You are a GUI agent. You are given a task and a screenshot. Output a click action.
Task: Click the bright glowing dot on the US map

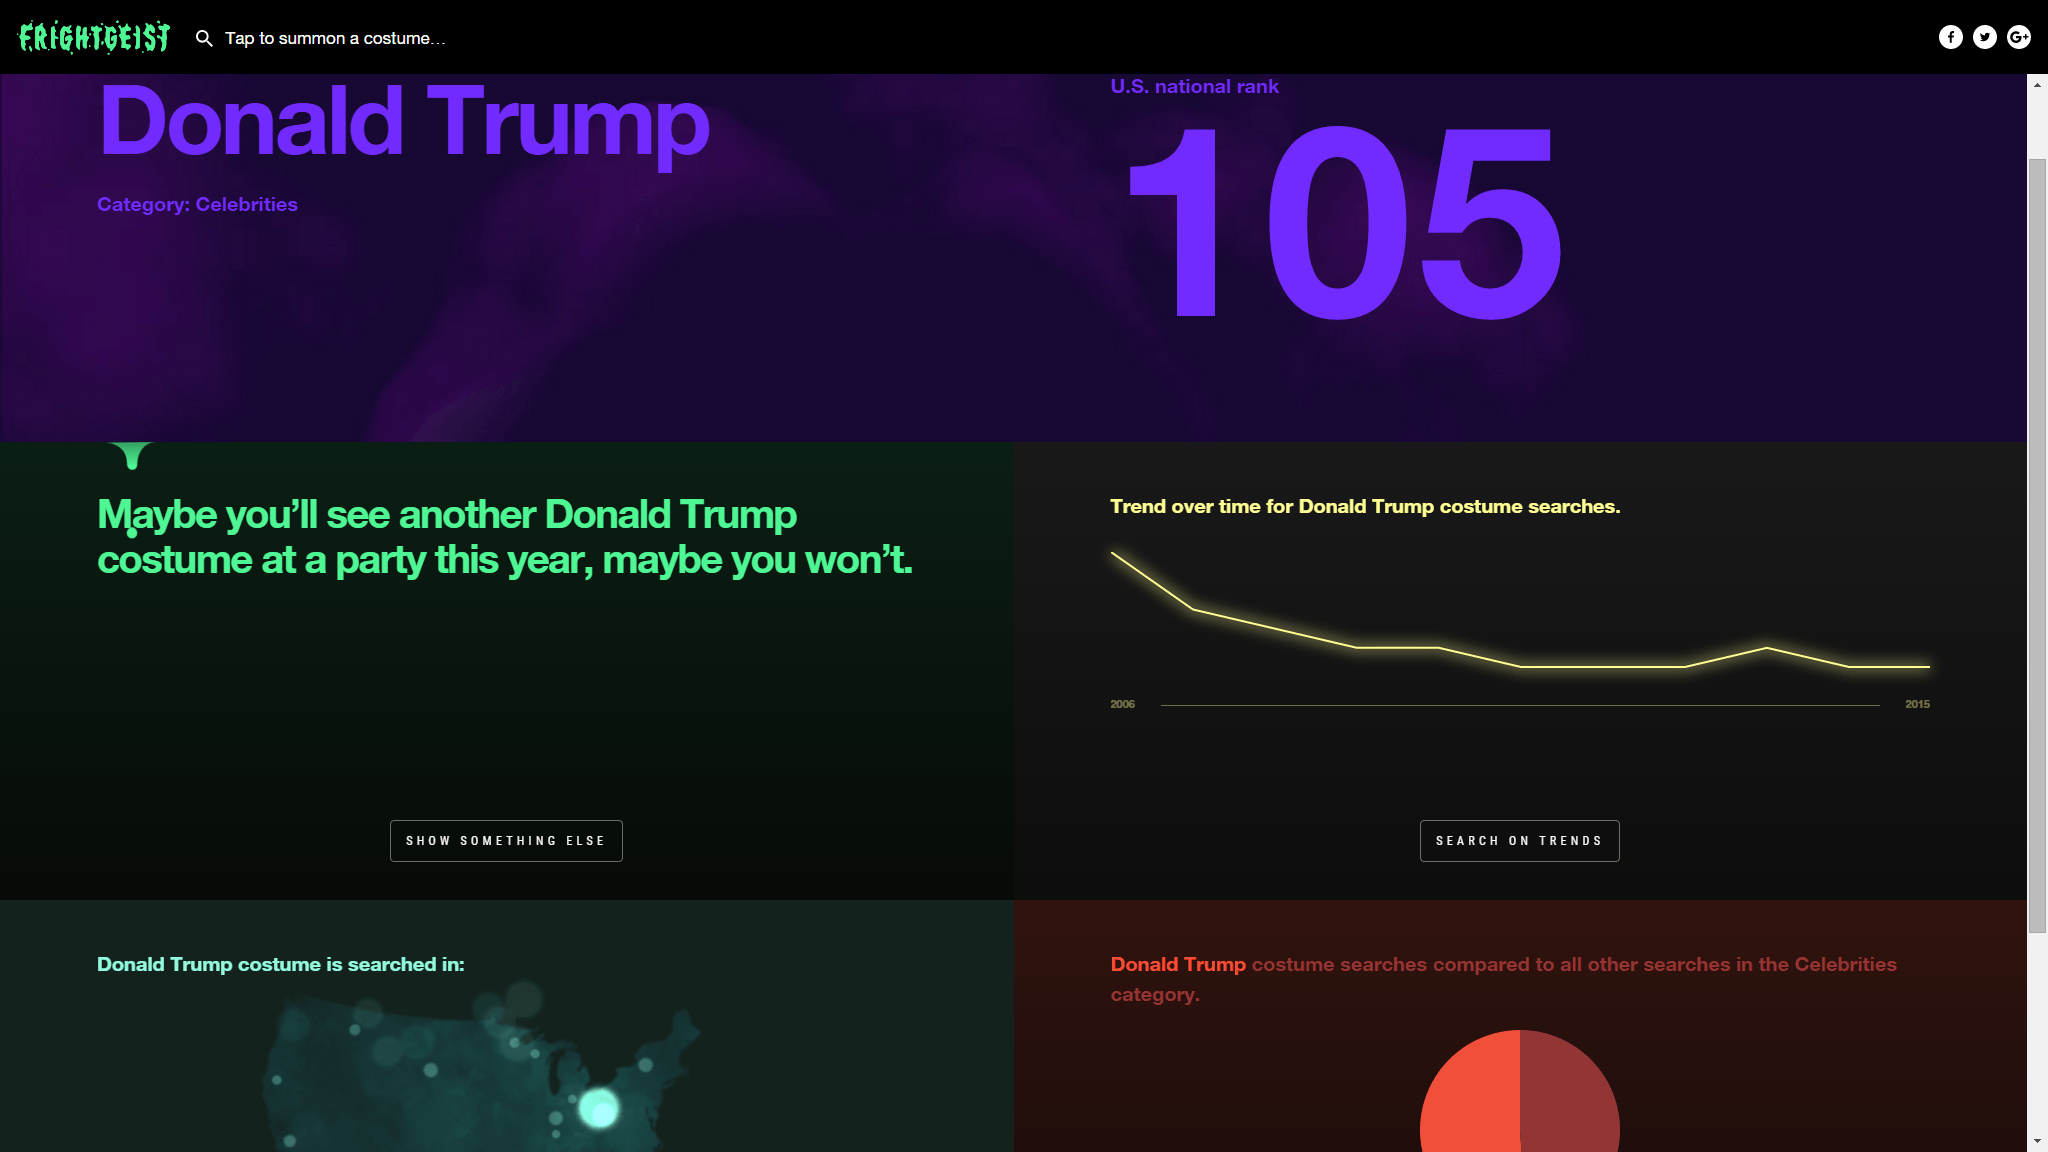point(599,1108)
